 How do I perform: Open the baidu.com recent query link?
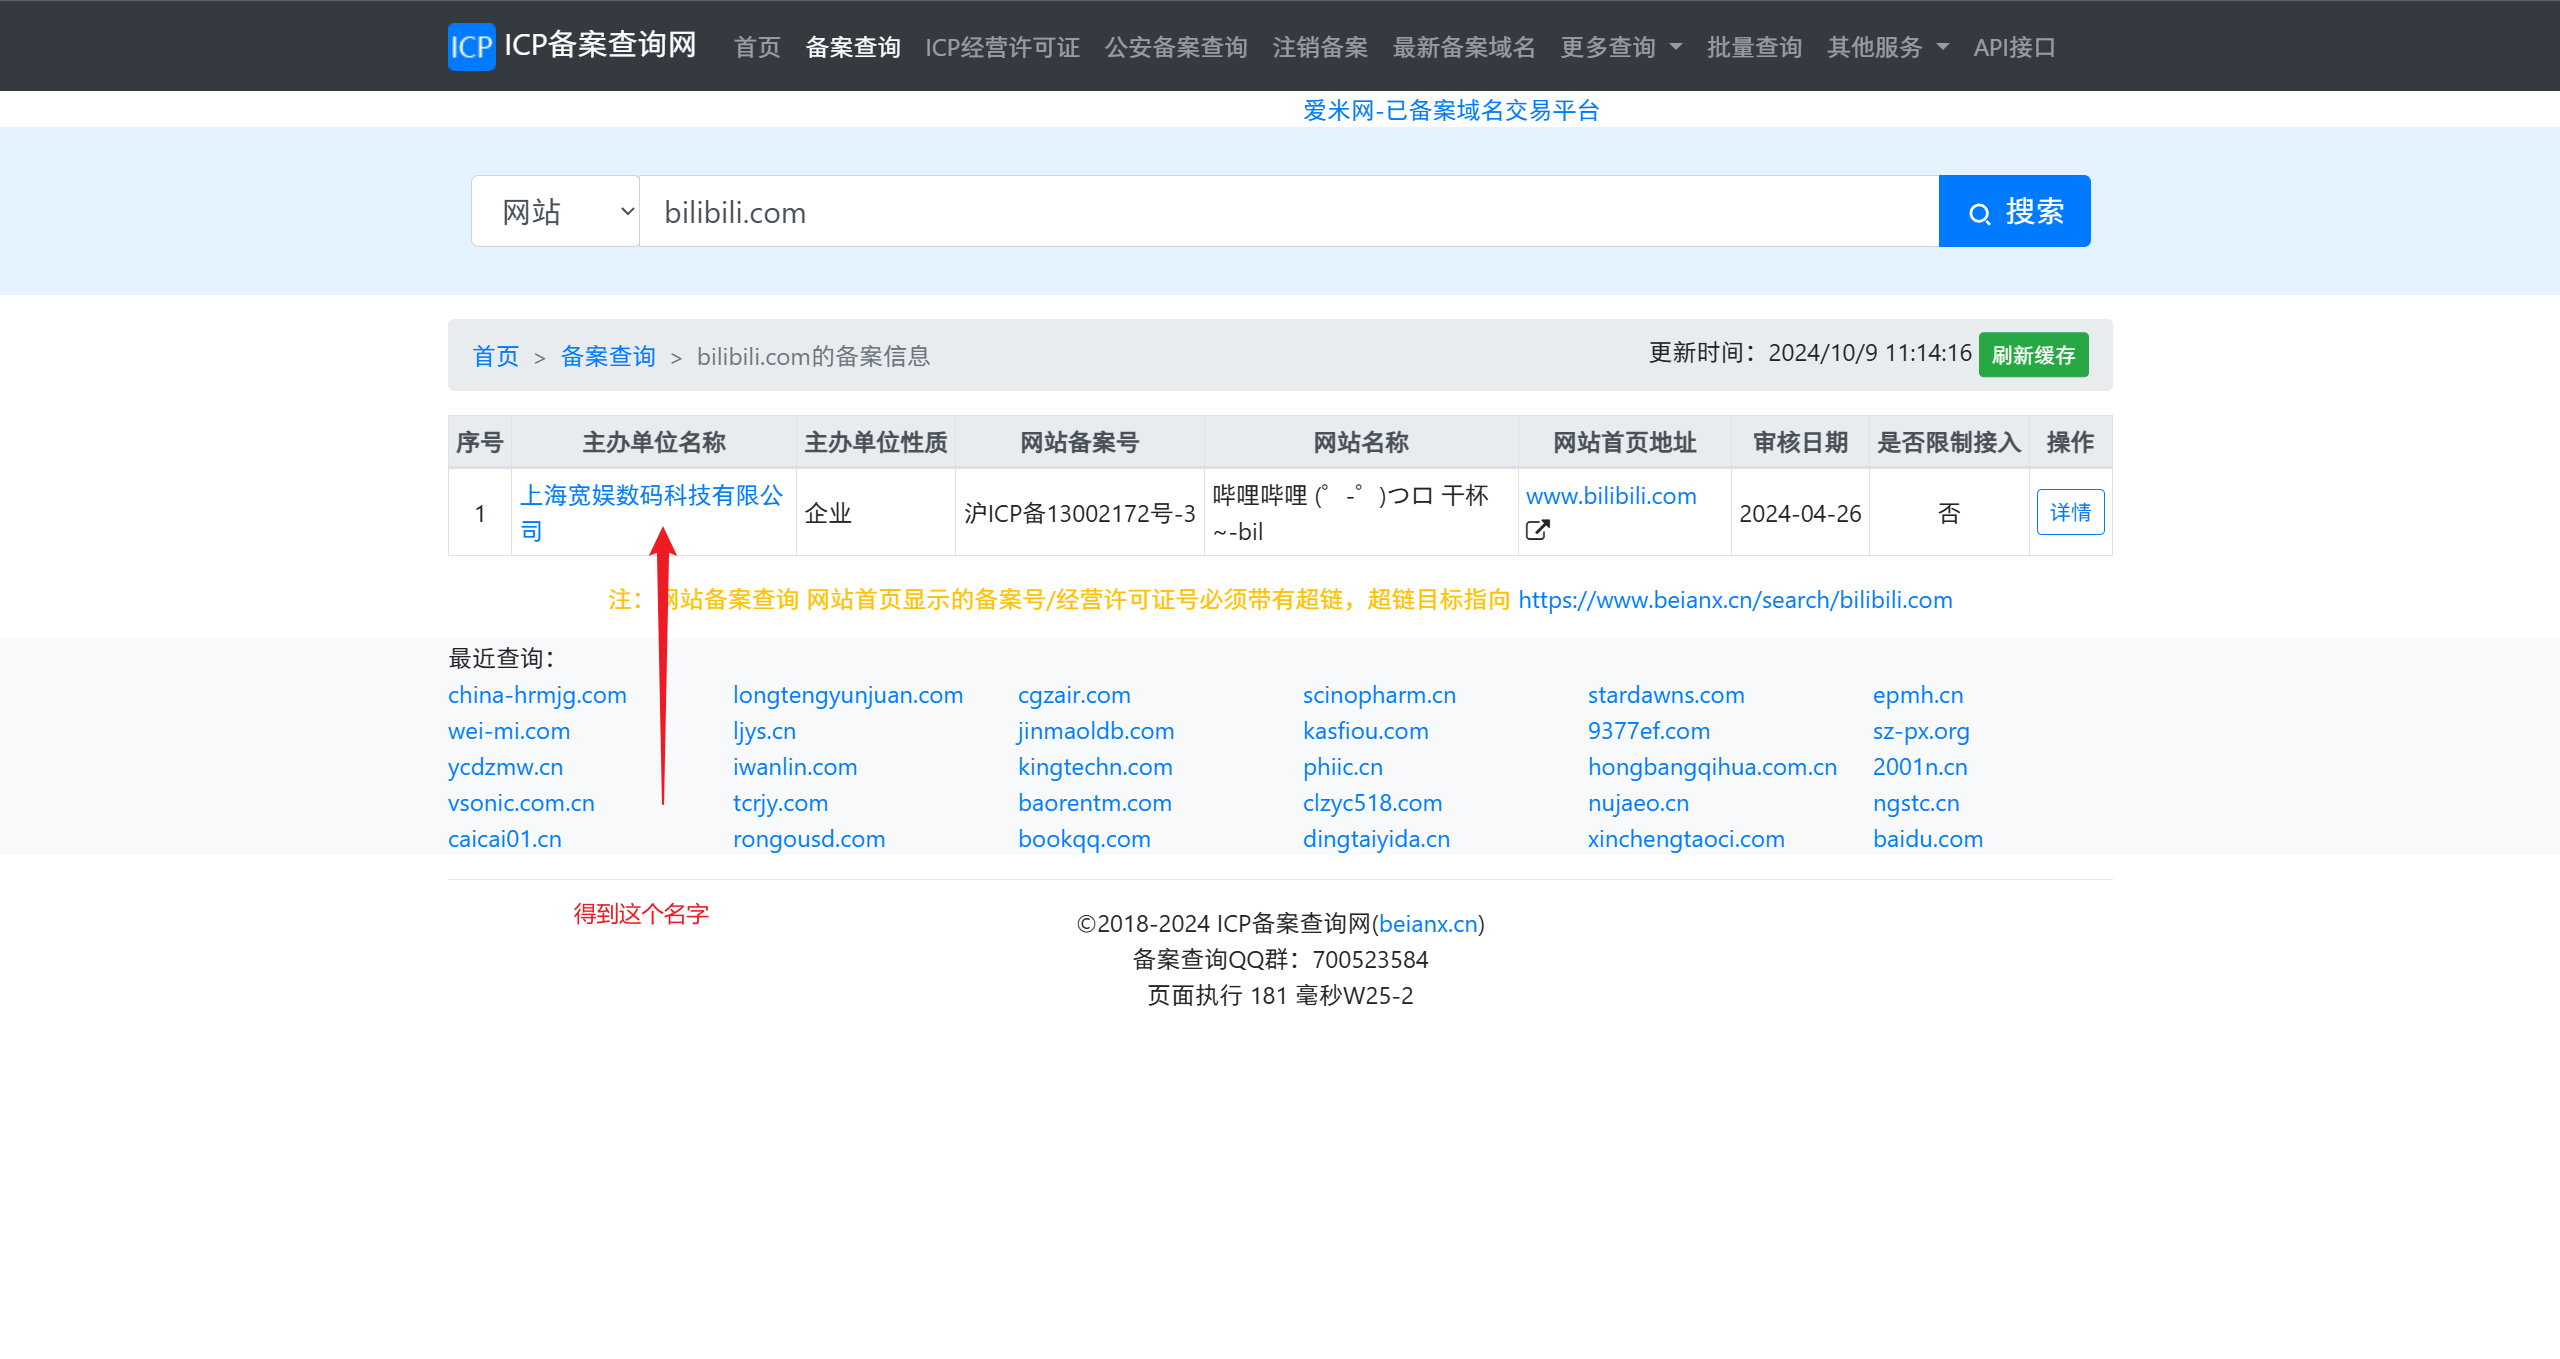pyautogui.click(x=1928, y=839)
